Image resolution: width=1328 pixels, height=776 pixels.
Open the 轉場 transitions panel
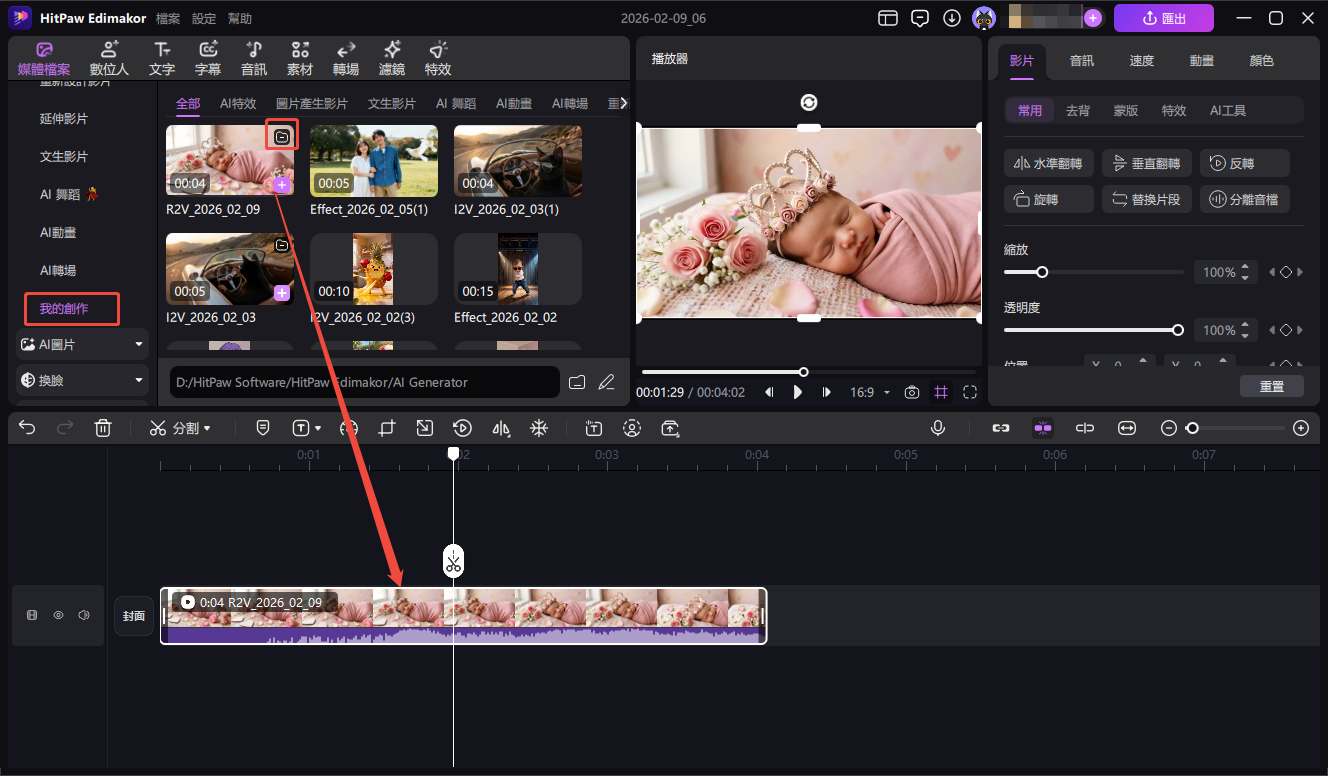tap(346, 59)
